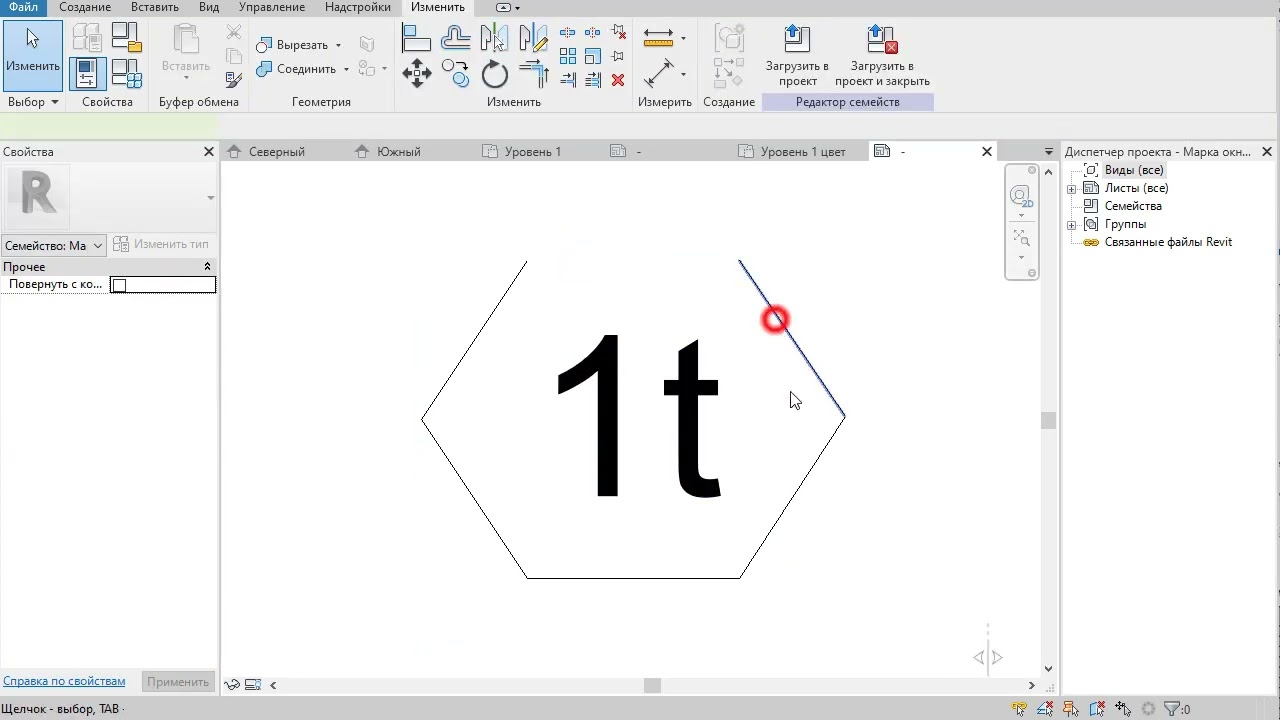Open the 2D navigation wheel
This screenshot has height=720, width=1280.
[x=1021, y=196]
